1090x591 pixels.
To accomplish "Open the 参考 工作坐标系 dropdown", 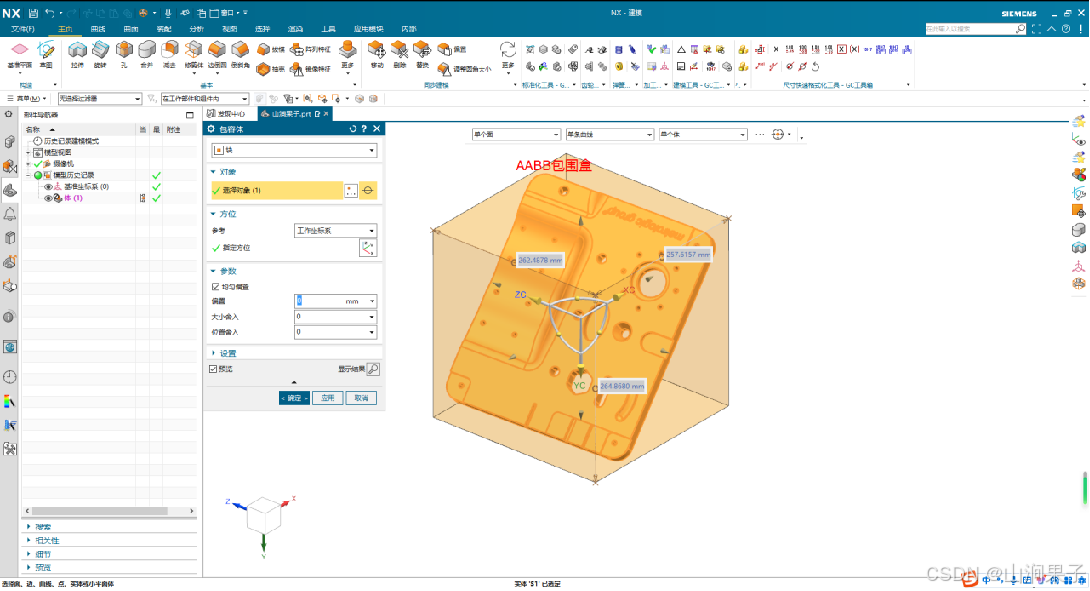I will pyautogui.click(x=335, y=230).
